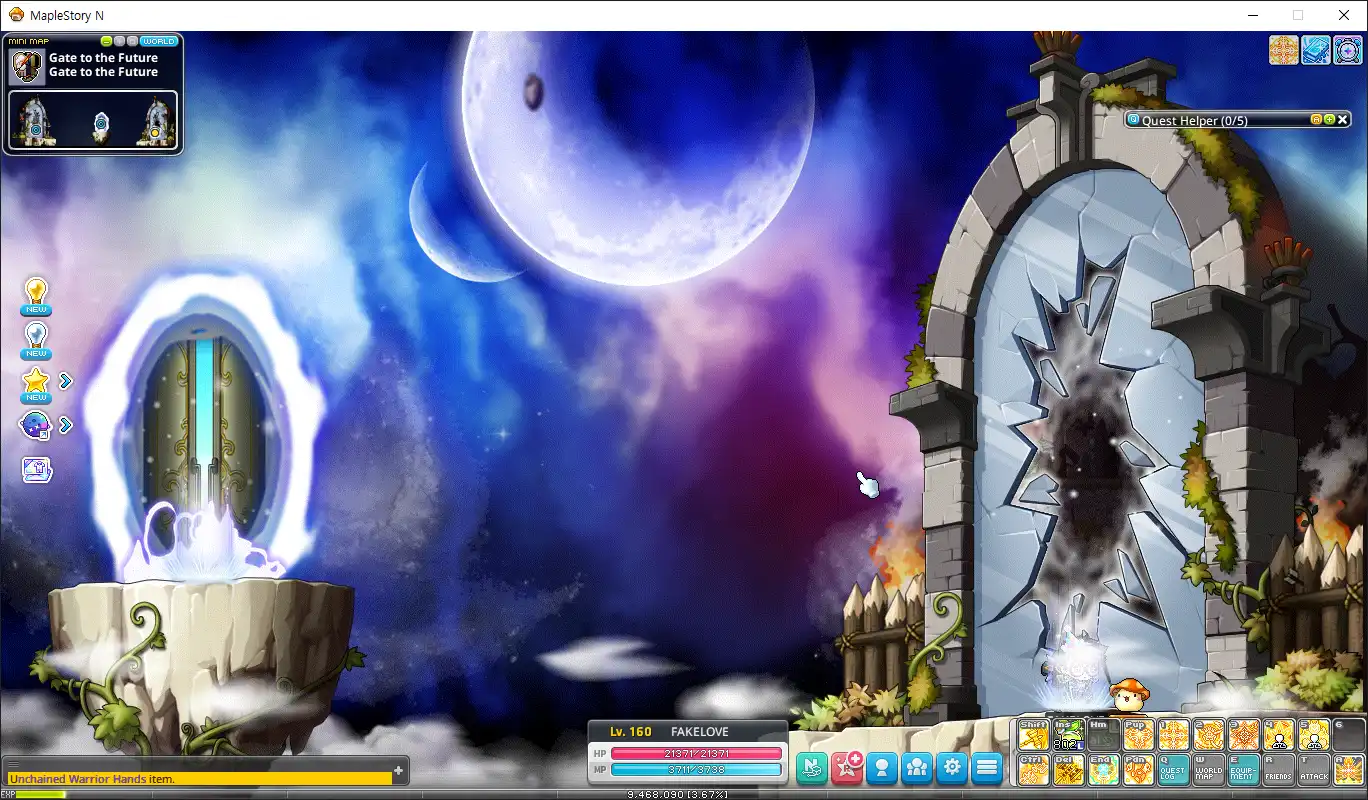
Task: Click the alarm clock buff icon
Action: [x=1348, y=50]
